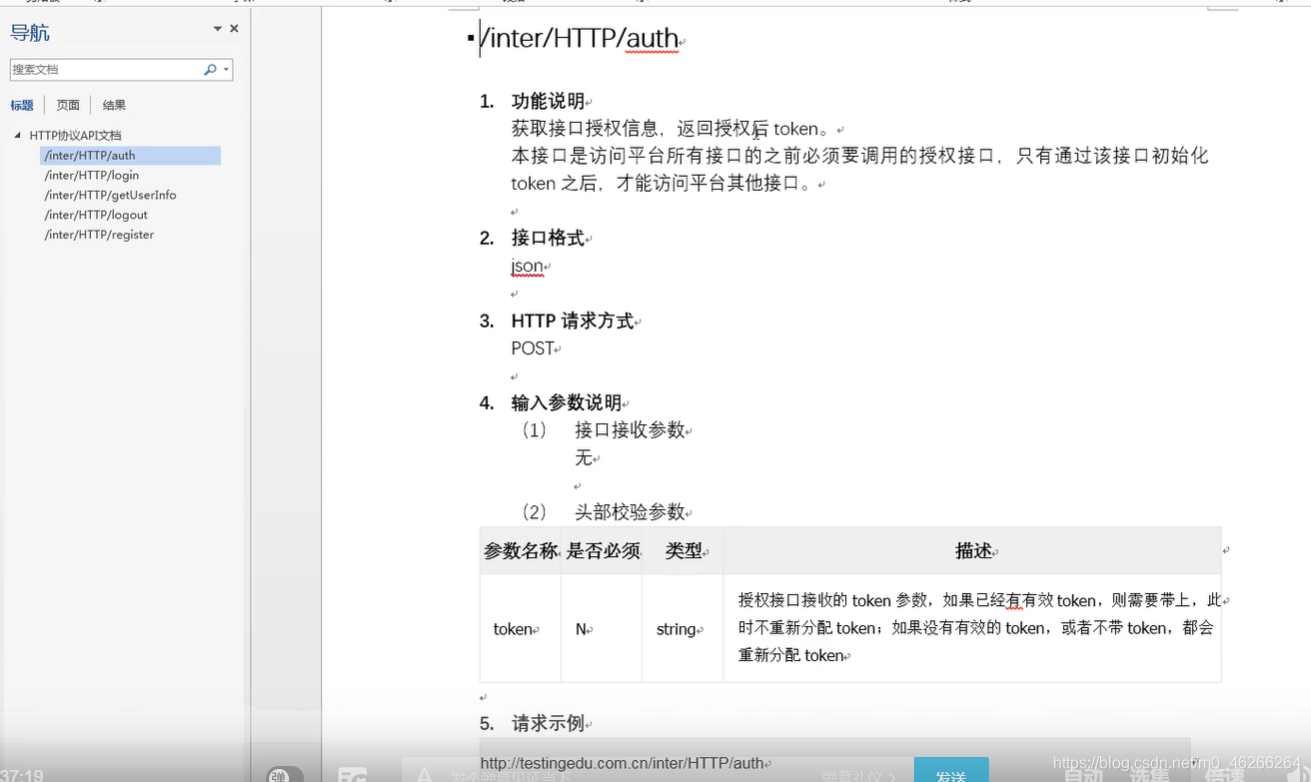1311x782 pixels.
Task: Click the word json in document
Action: [527, 266]
